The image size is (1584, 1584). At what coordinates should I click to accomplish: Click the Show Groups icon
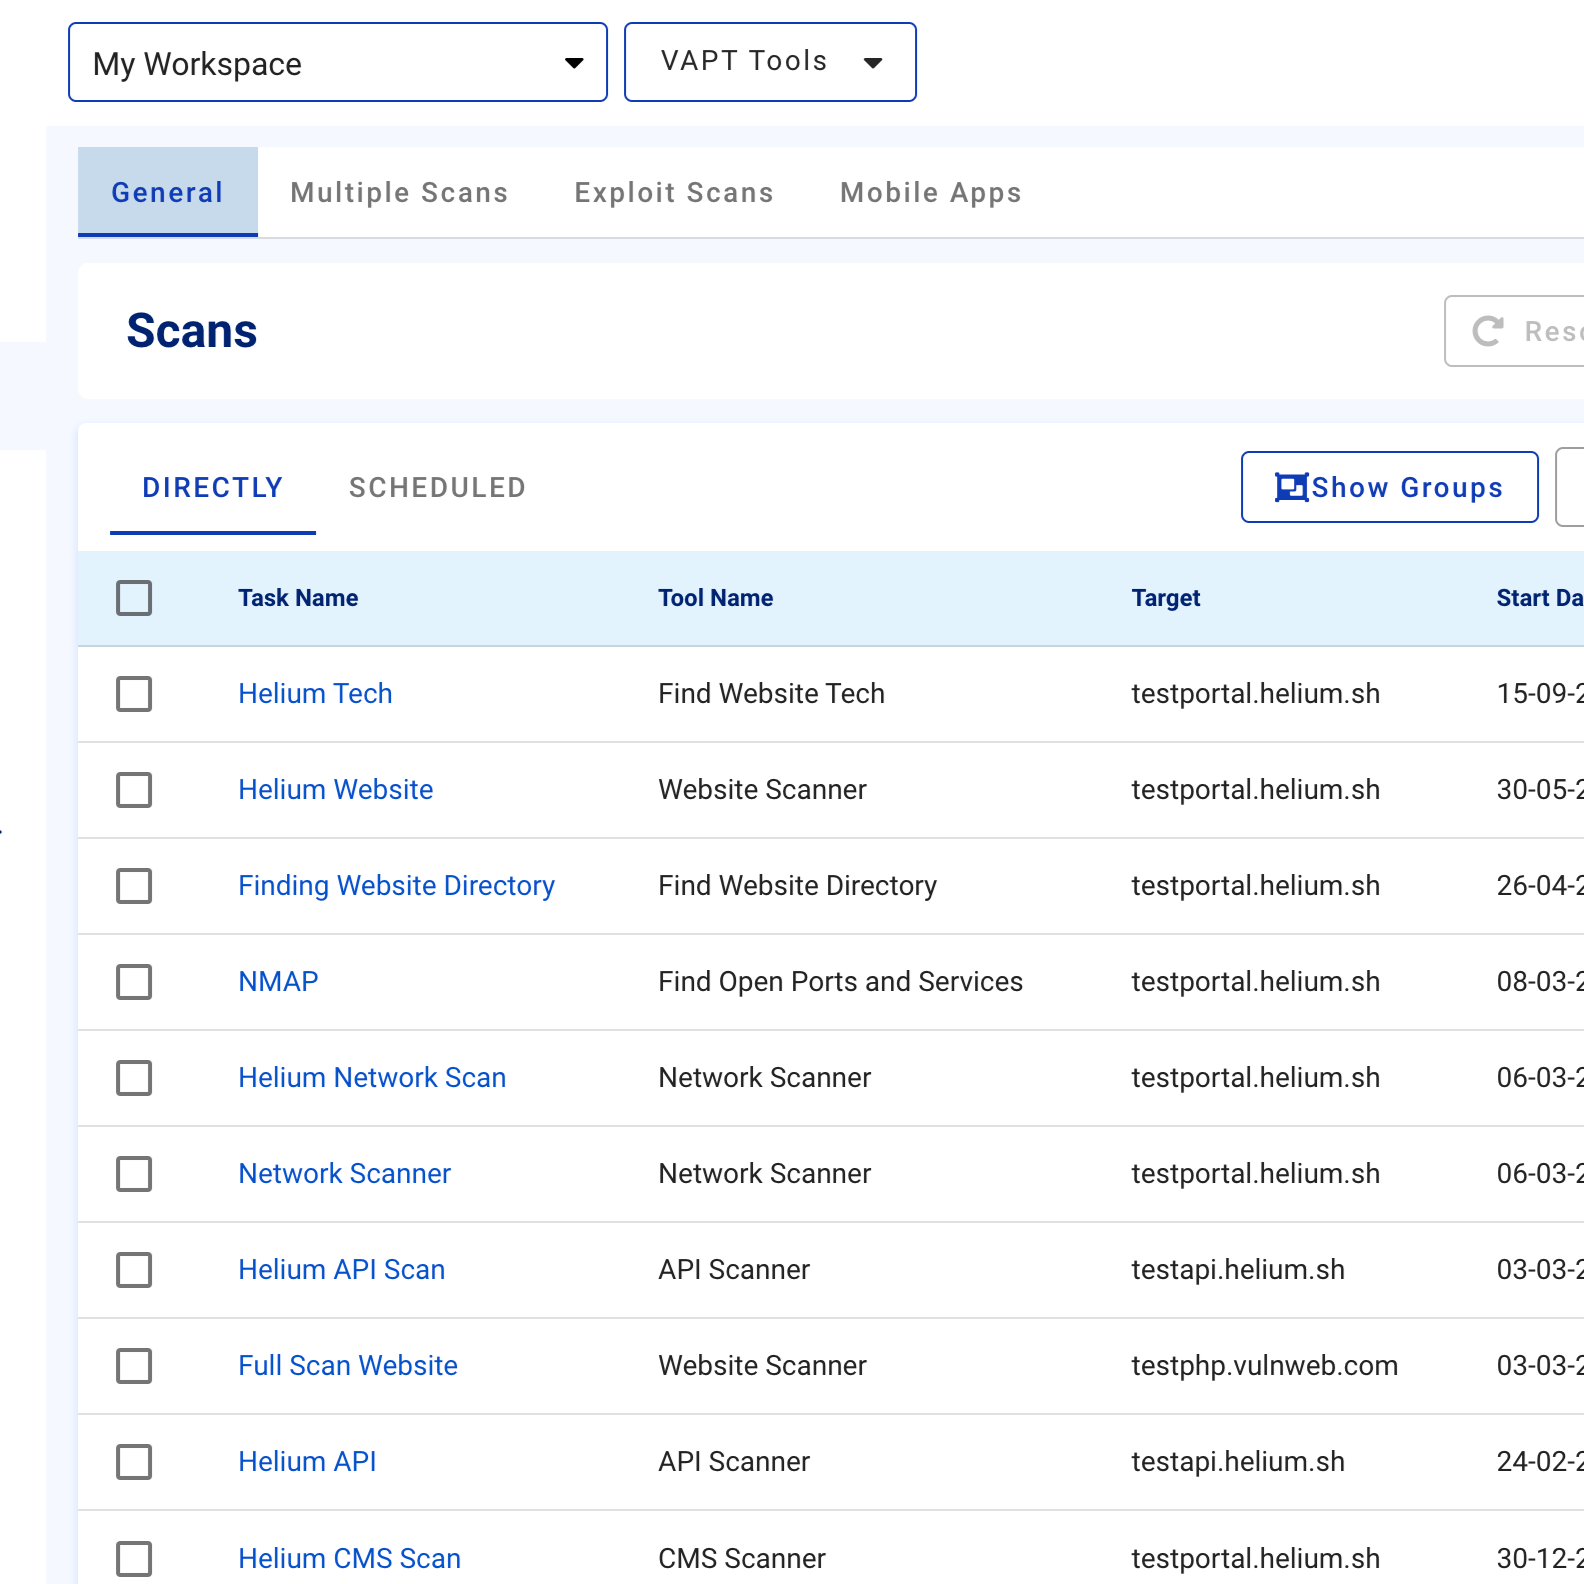pos(1291,487)
